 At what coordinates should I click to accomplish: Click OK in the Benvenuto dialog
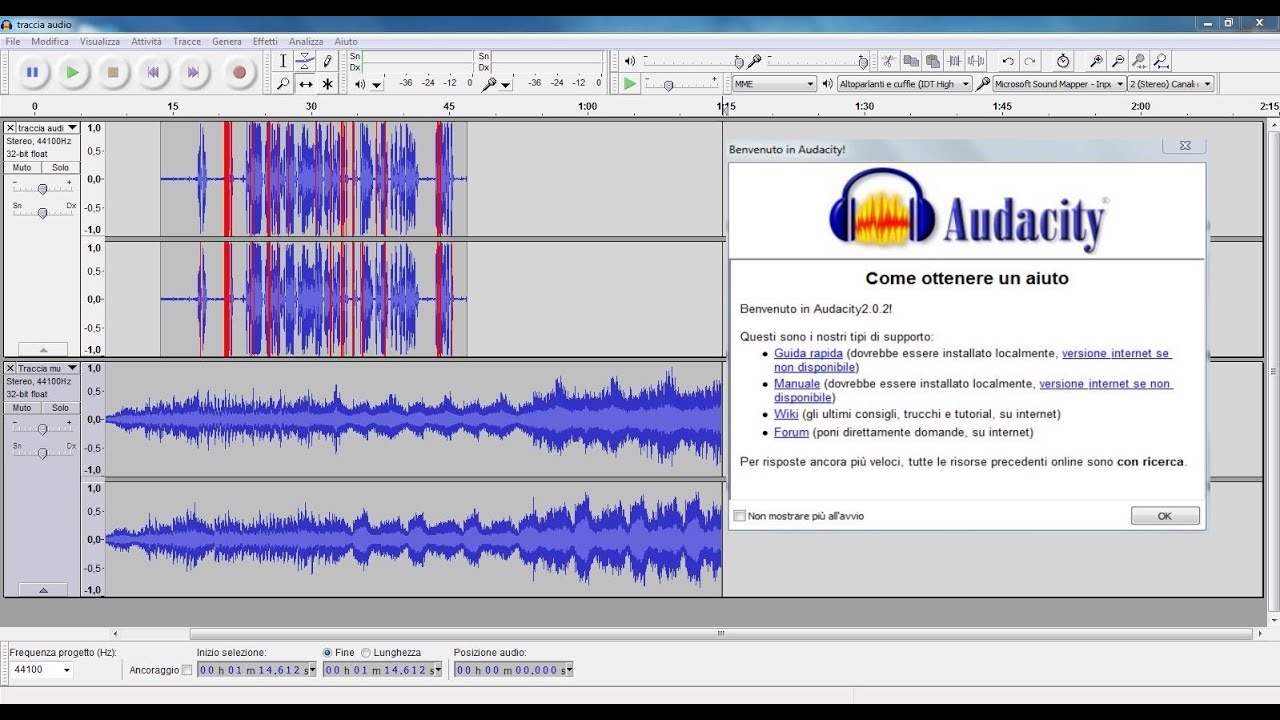tap(1165, 516)
